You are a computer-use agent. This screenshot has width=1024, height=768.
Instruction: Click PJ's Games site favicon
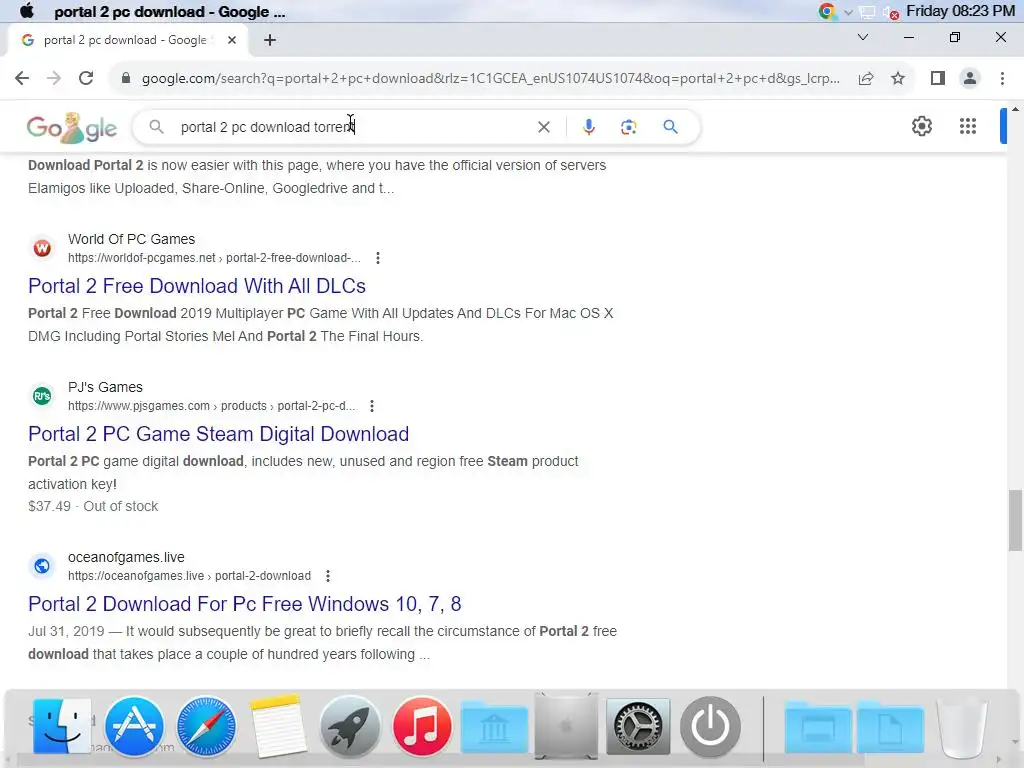42,396
